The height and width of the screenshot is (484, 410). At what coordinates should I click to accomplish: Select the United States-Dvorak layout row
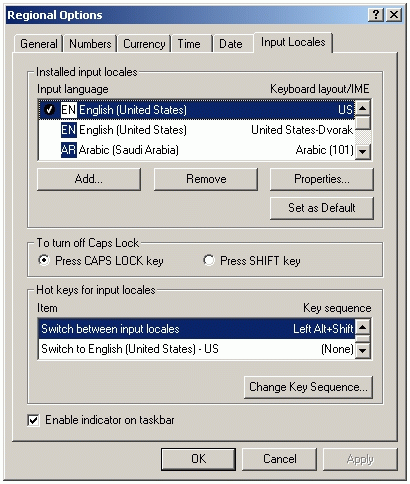197,130
